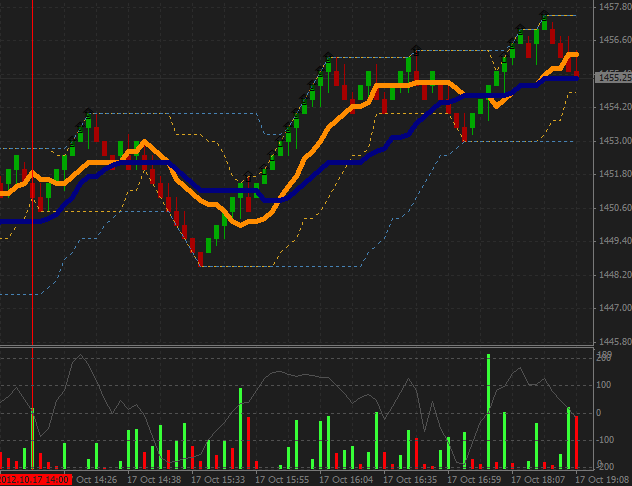Click the 1456.60 price axis label
This screenshot has width=632, height=486.
[x=615, y=39]
